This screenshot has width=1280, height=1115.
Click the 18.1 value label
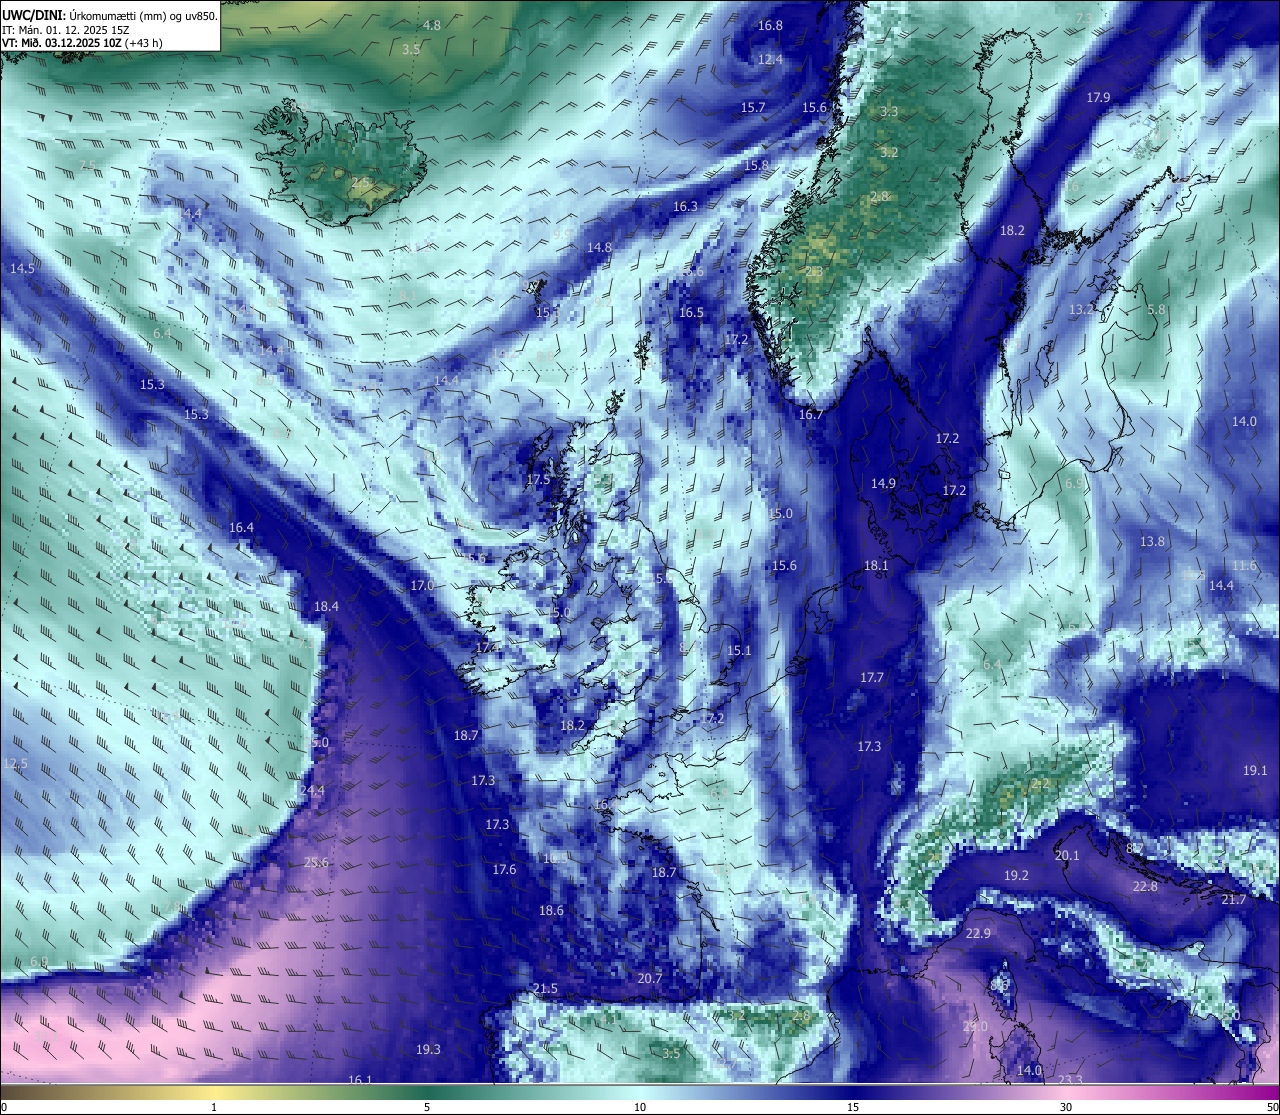pos(876,566)
